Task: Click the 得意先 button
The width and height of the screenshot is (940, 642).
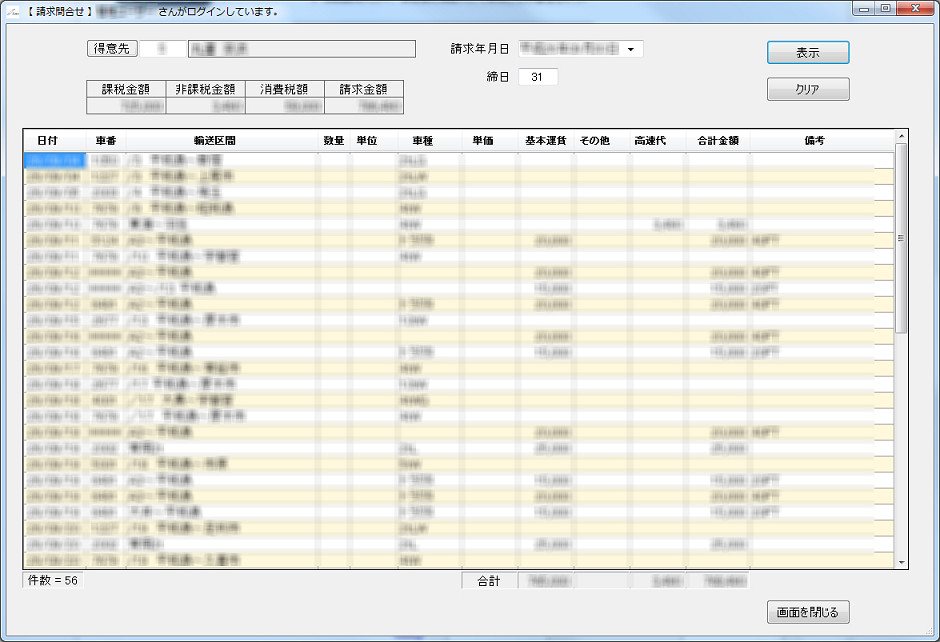Action: click(112, 49)
